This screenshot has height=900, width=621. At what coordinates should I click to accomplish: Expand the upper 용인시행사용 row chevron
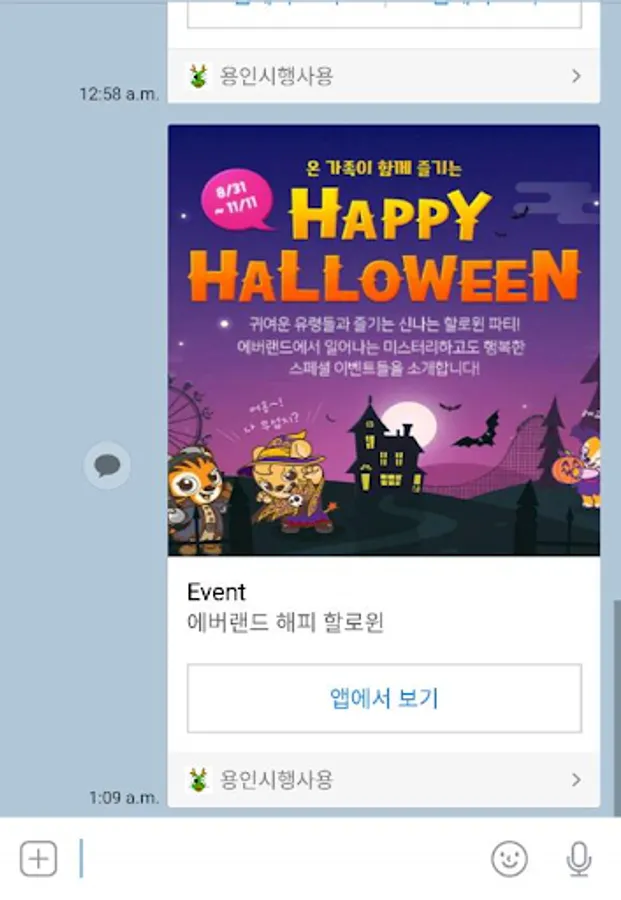coord(576,76)
